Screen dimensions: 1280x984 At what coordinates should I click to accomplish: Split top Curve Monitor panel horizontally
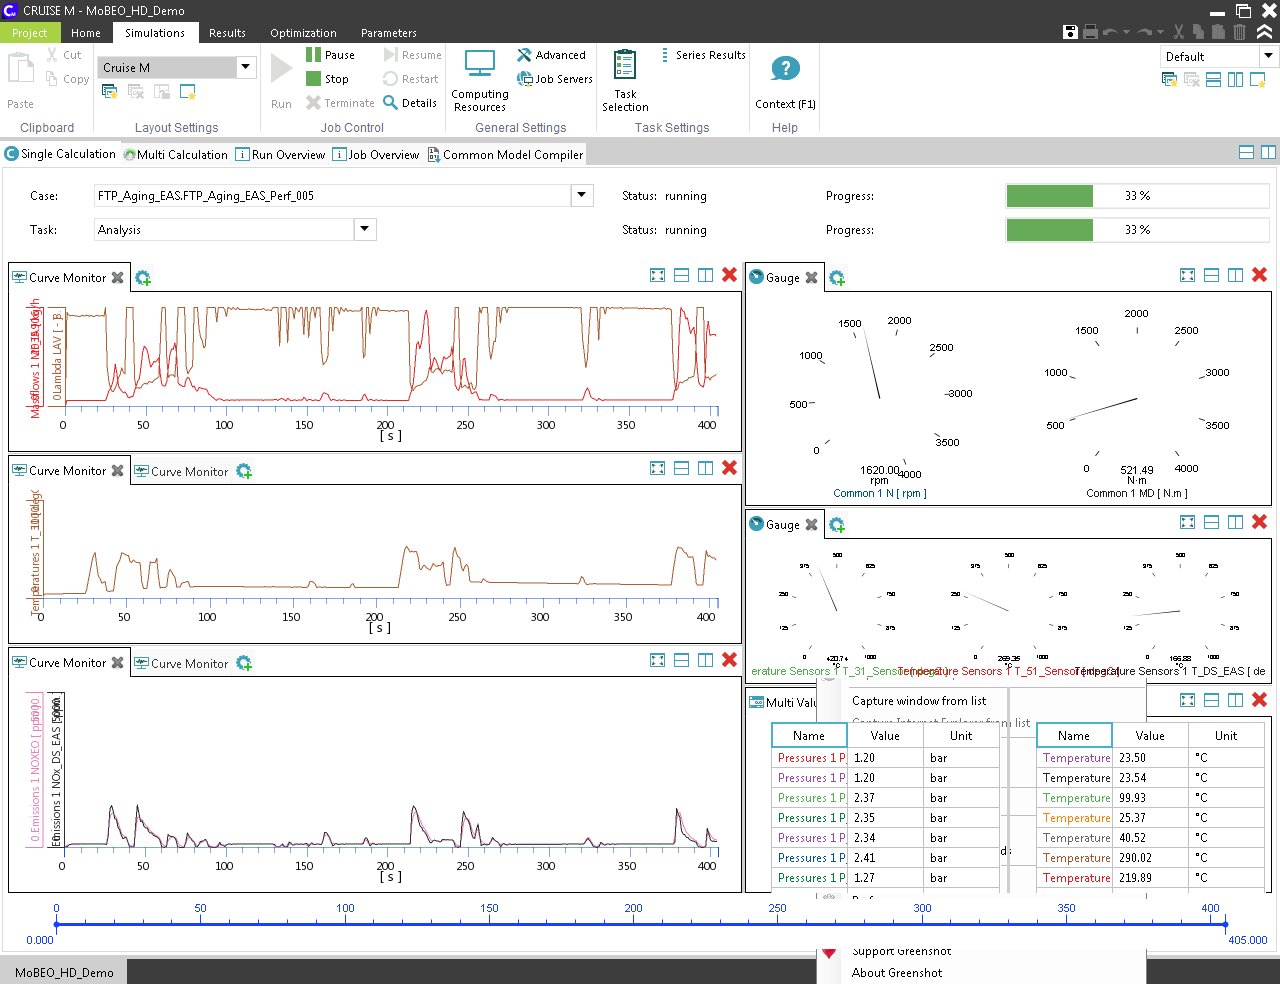point(681,275)
